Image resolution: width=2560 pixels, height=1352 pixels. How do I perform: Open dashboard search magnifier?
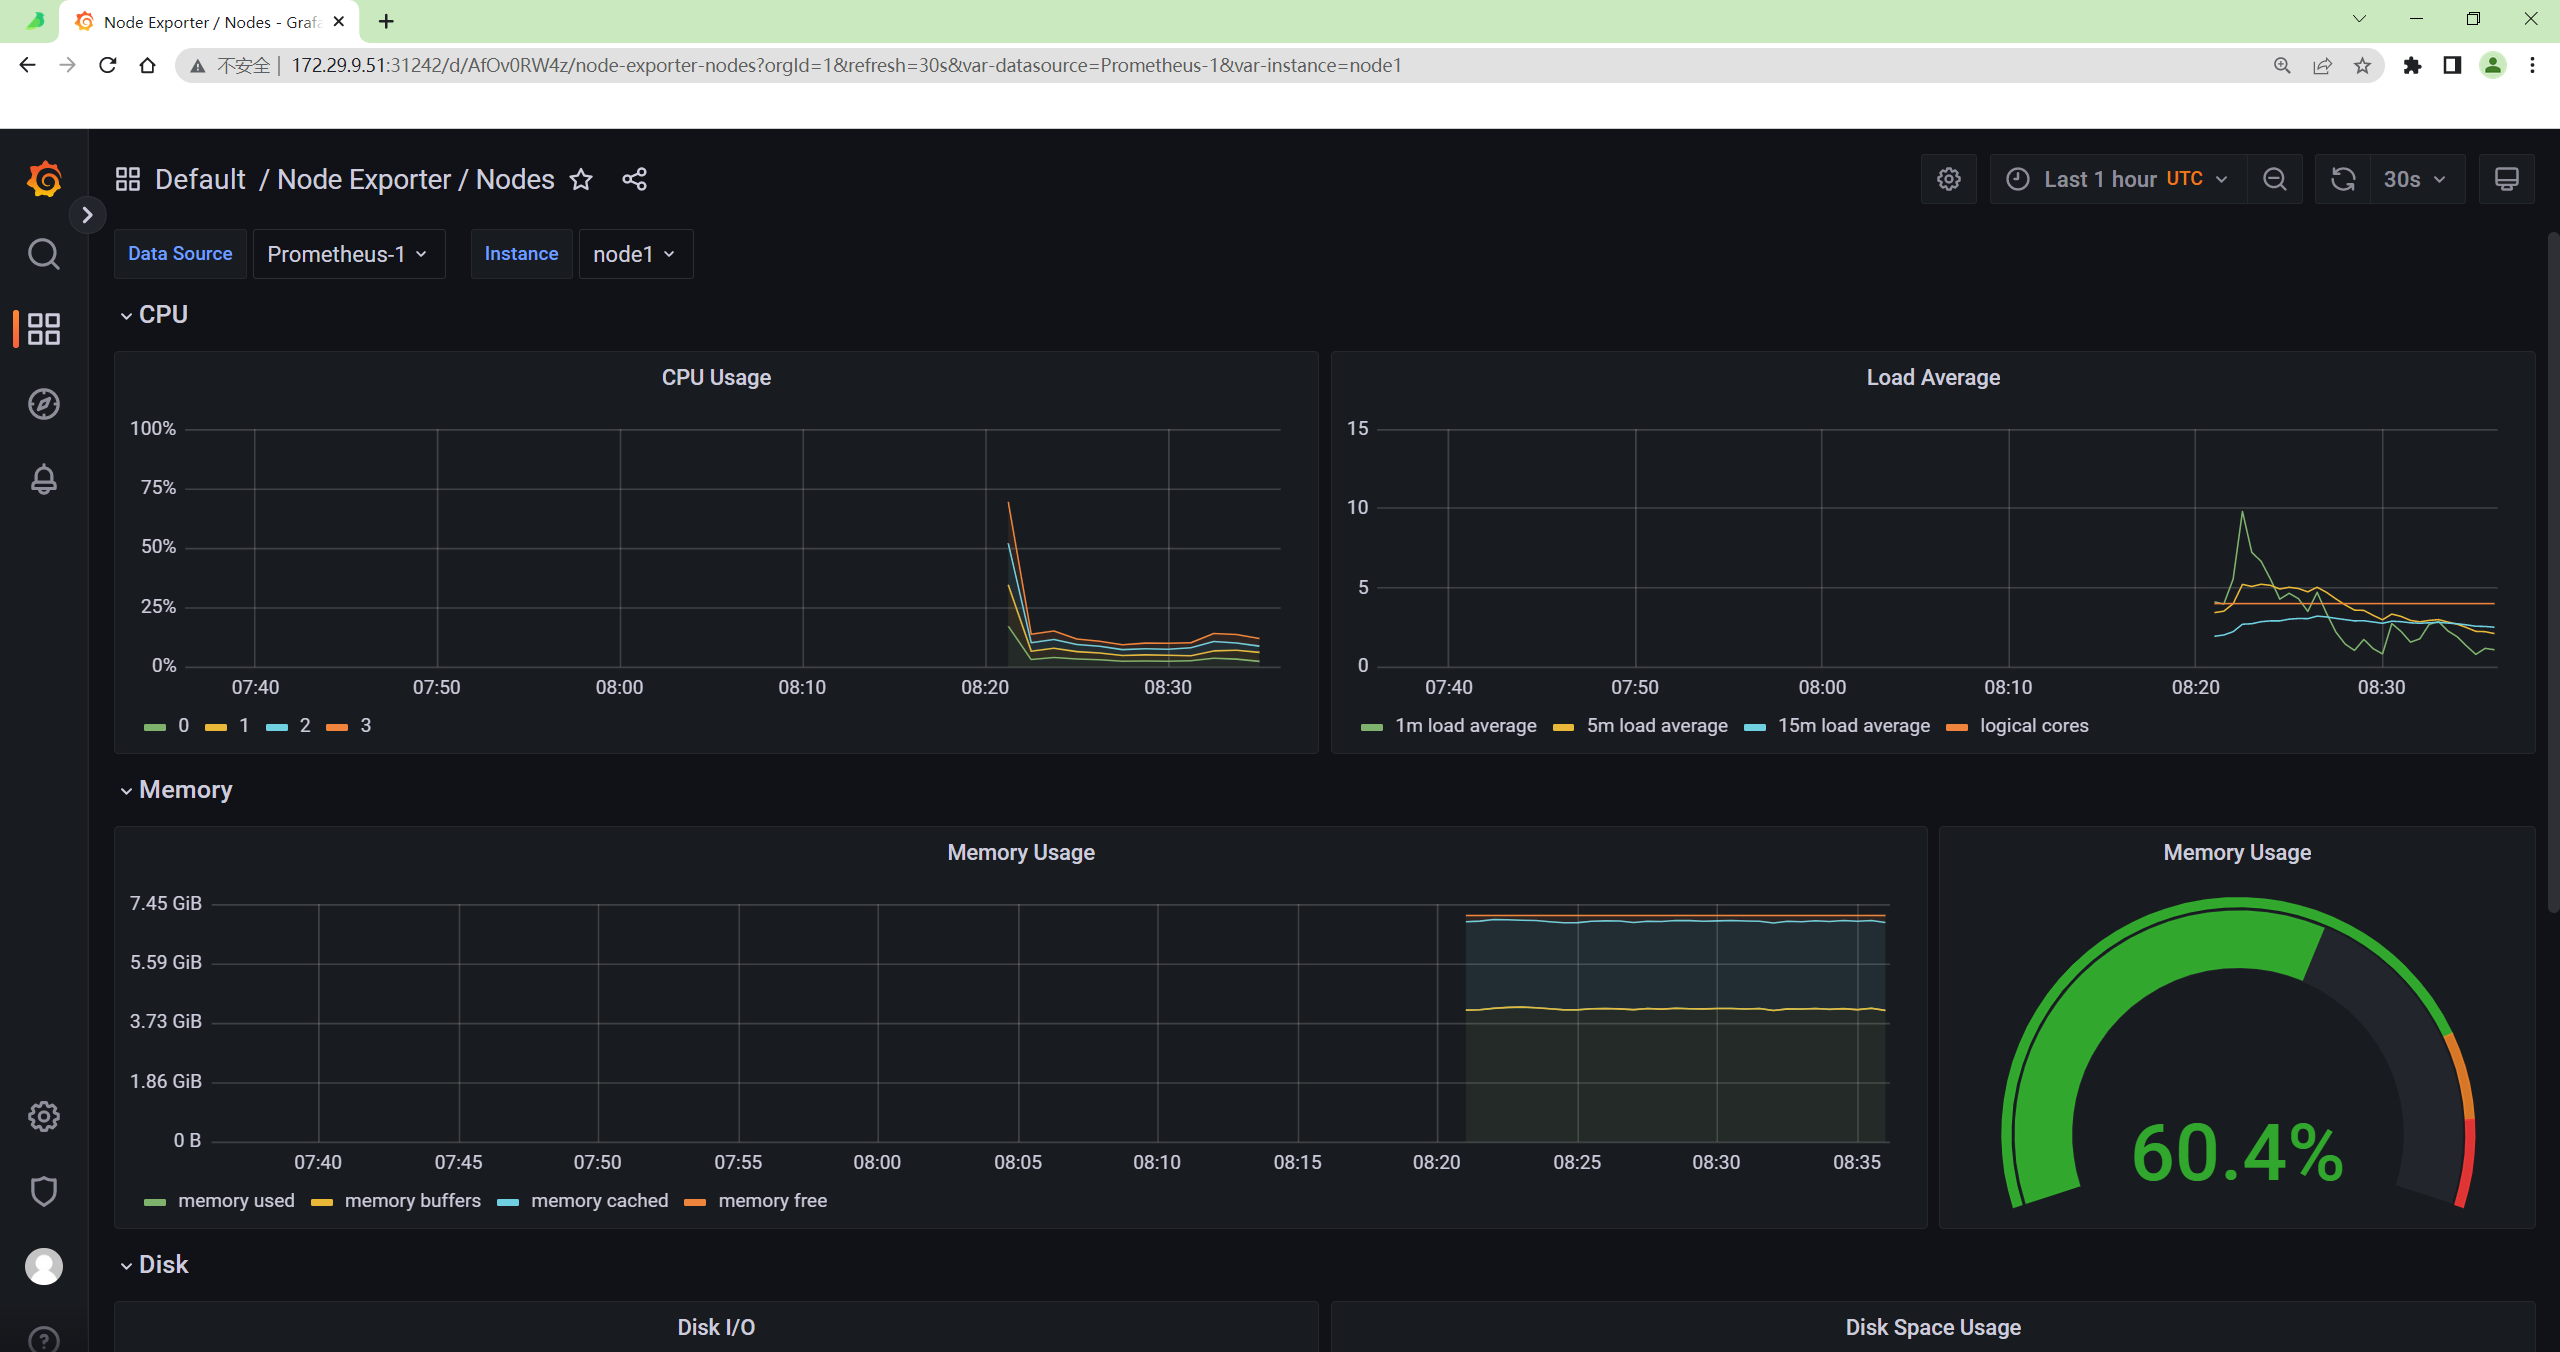click(44, 254)
